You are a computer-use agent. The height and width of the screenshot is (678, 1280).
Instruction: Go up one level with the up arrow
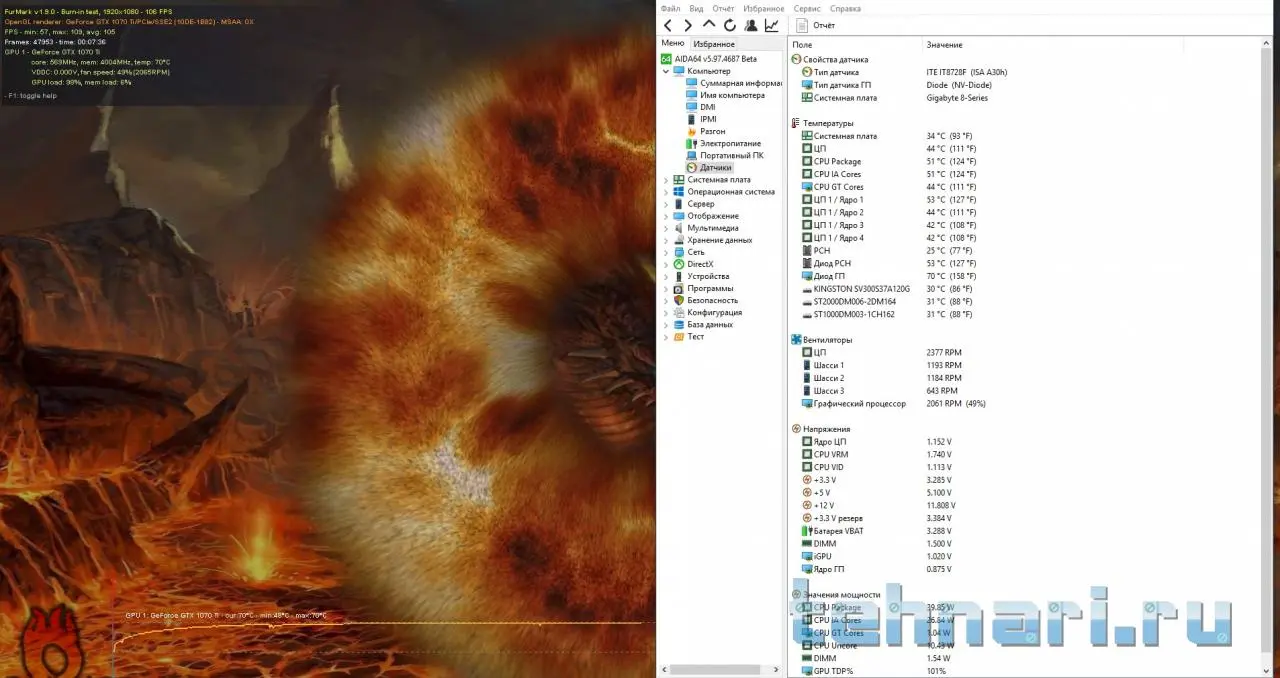click(709, 25)
